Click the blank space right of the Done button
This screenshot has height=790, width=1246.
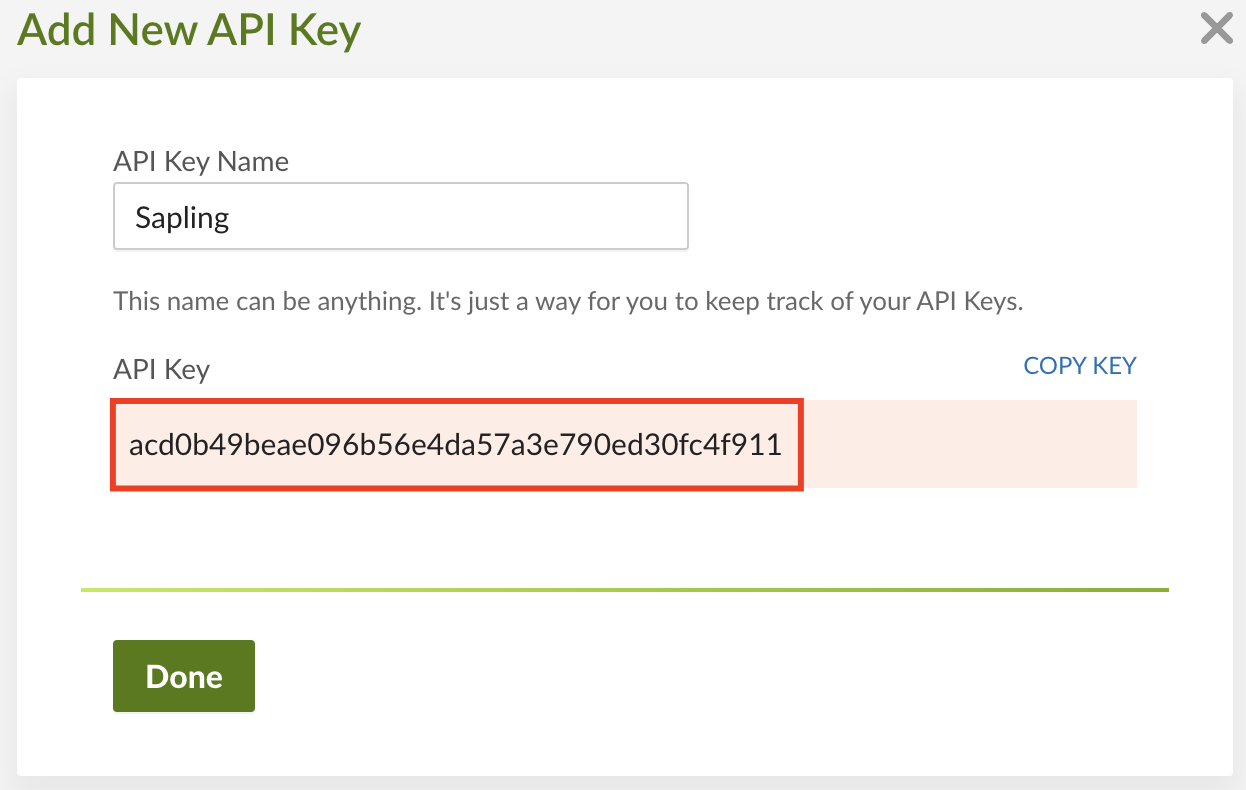(600, 676)
